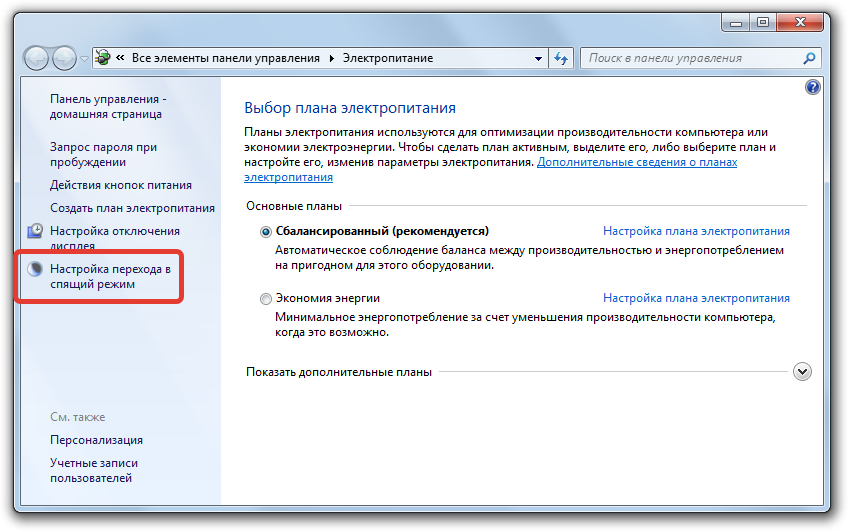849x532 pixels.
Task: Click the Refresh button beside address bar
Action: [x=561, y=58]
